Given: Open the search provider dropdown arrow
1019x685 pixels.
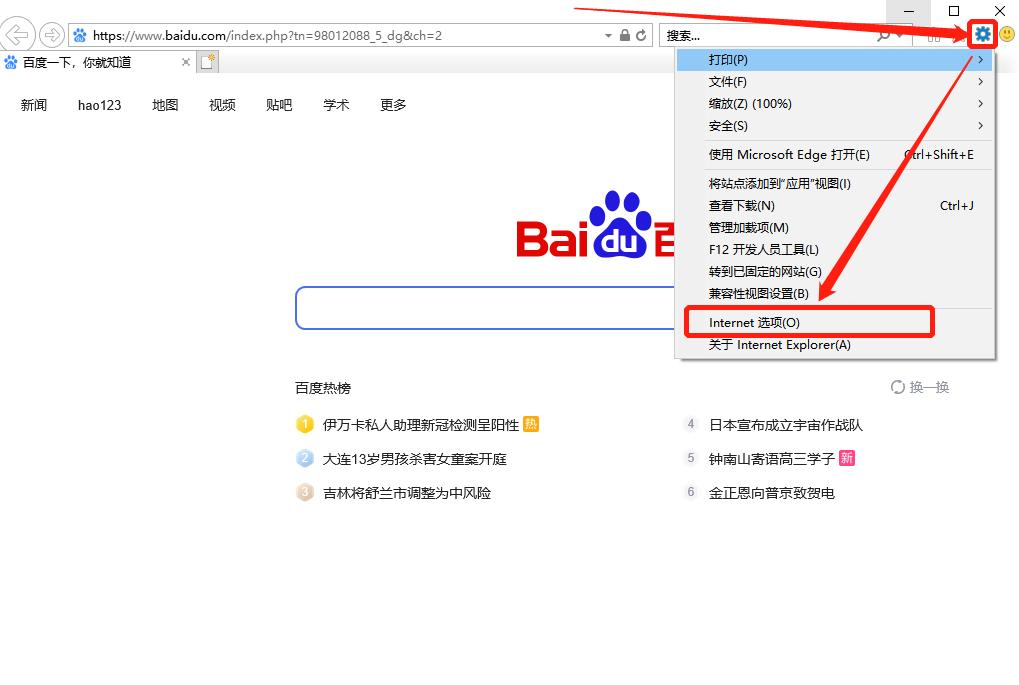Looking at the screenshot, I should 897,34.
